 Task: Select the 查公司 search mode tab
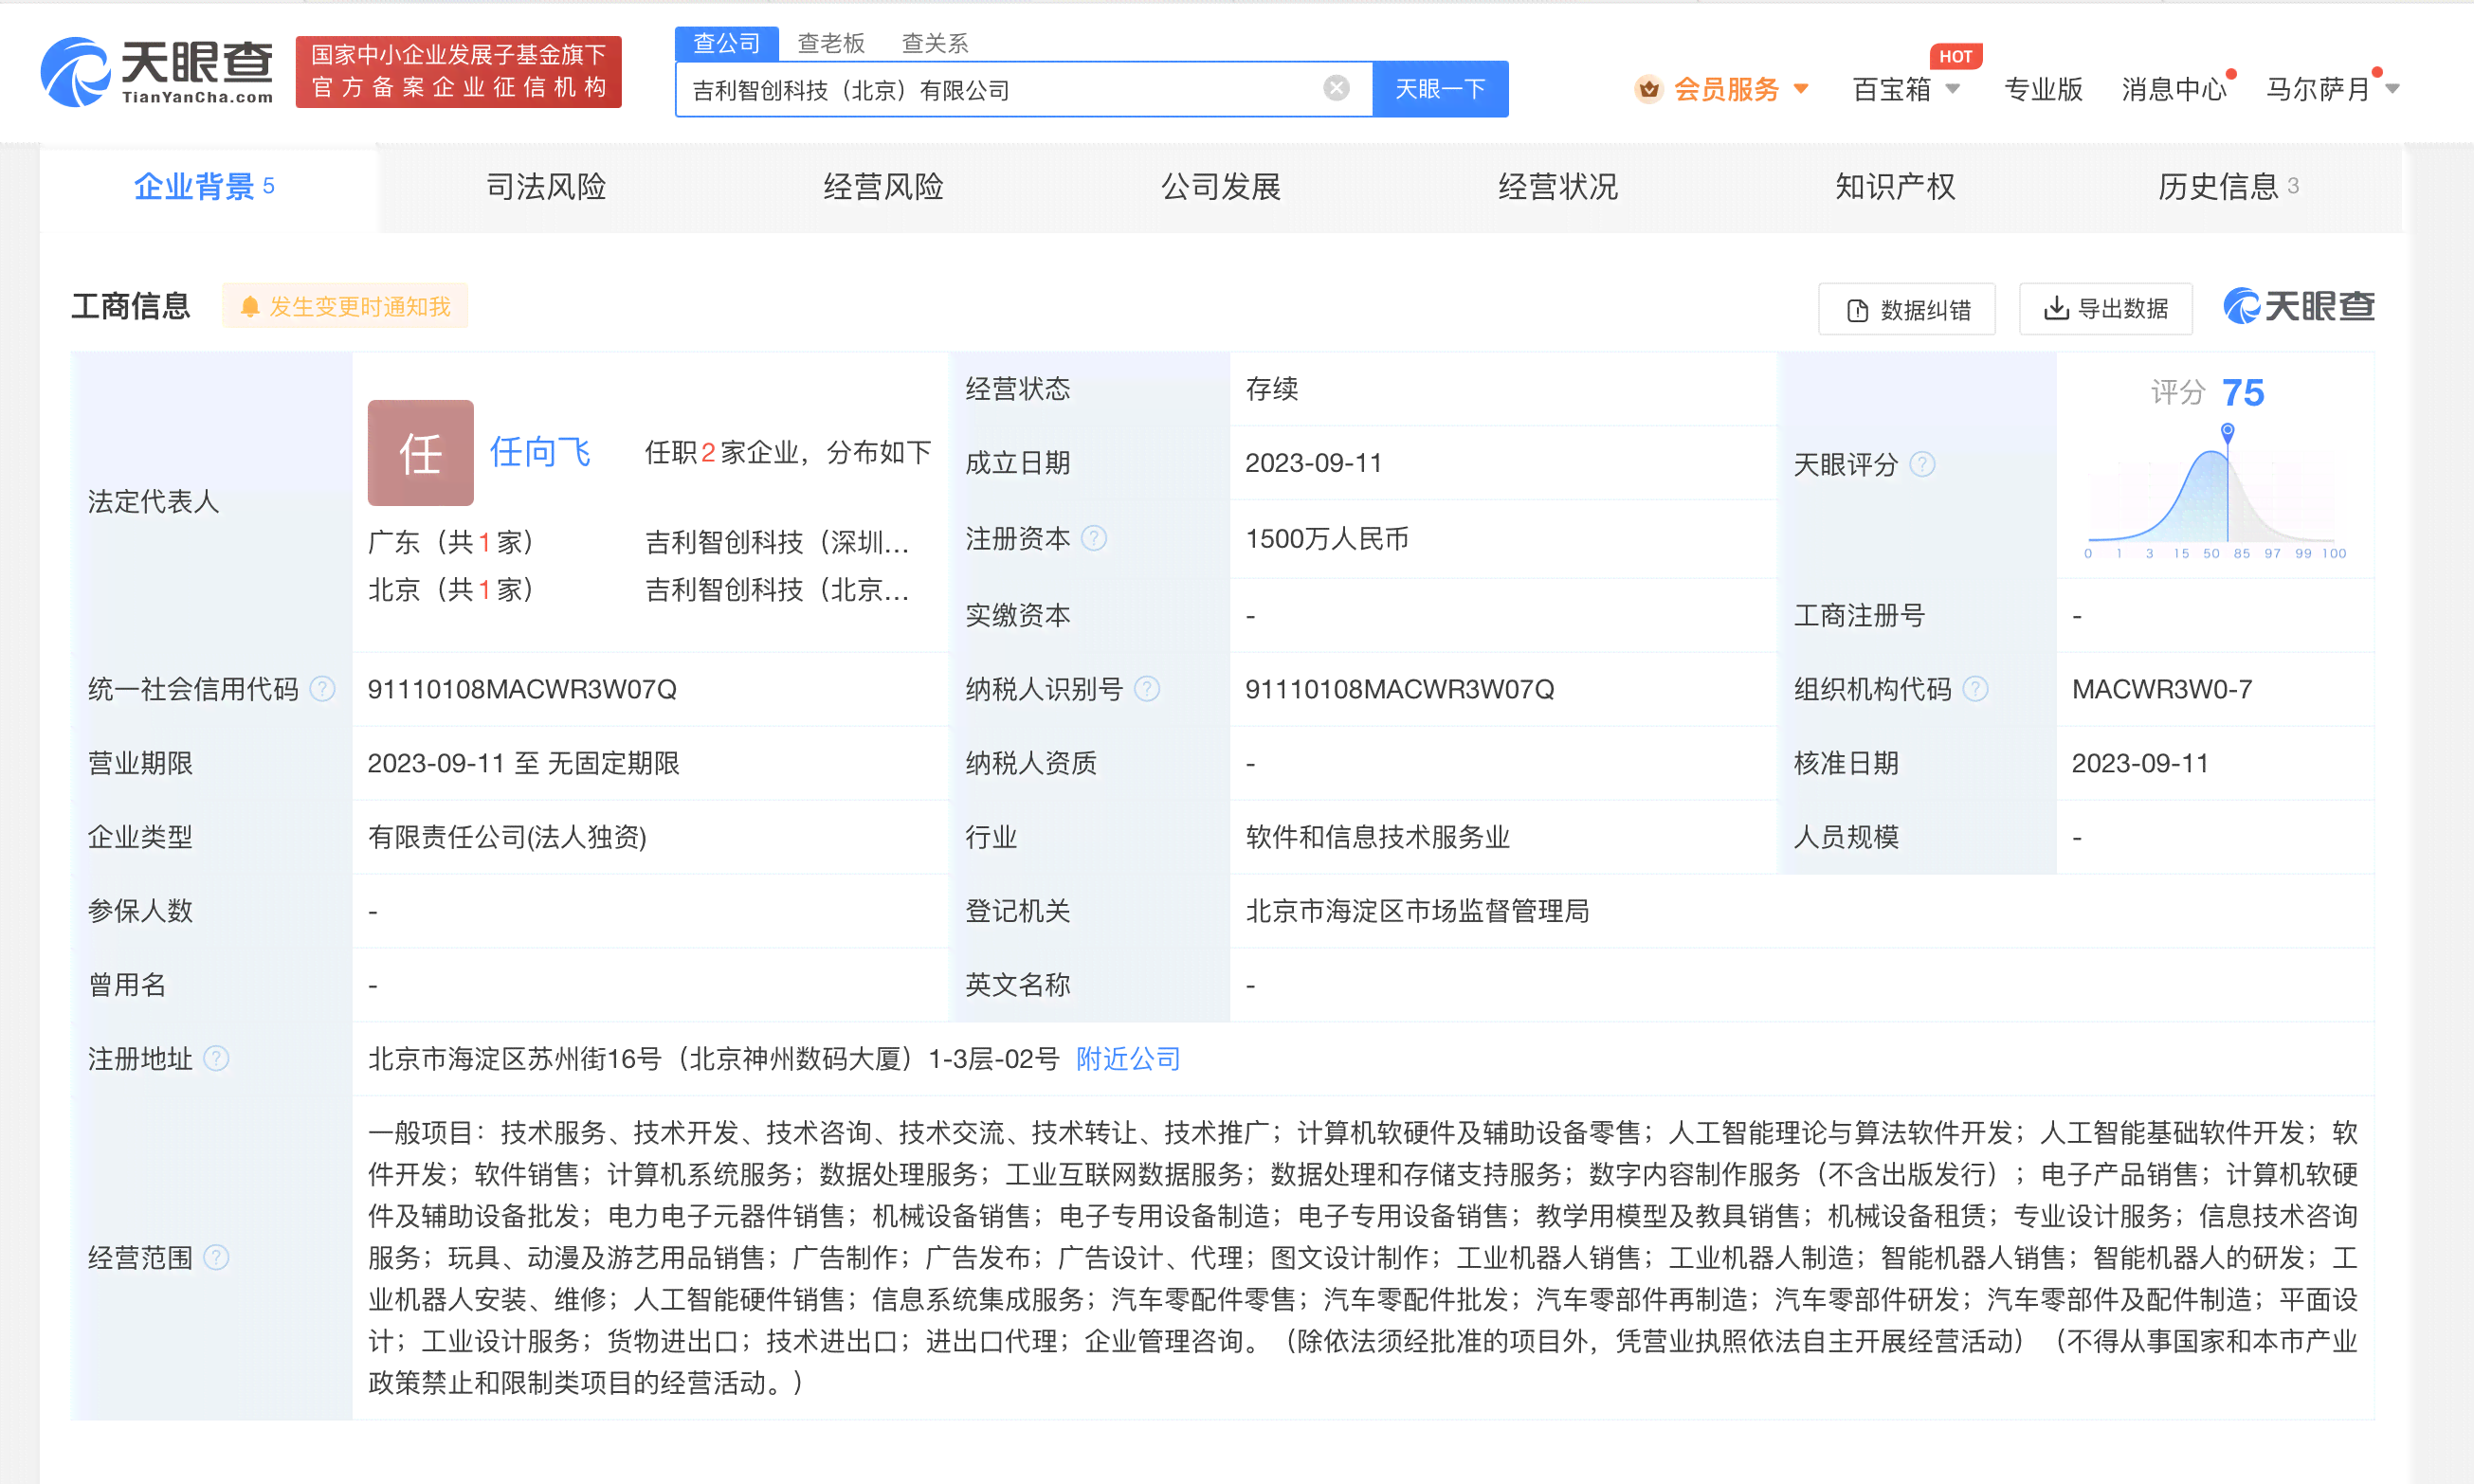pyautogui.click(x=727, y=43)
